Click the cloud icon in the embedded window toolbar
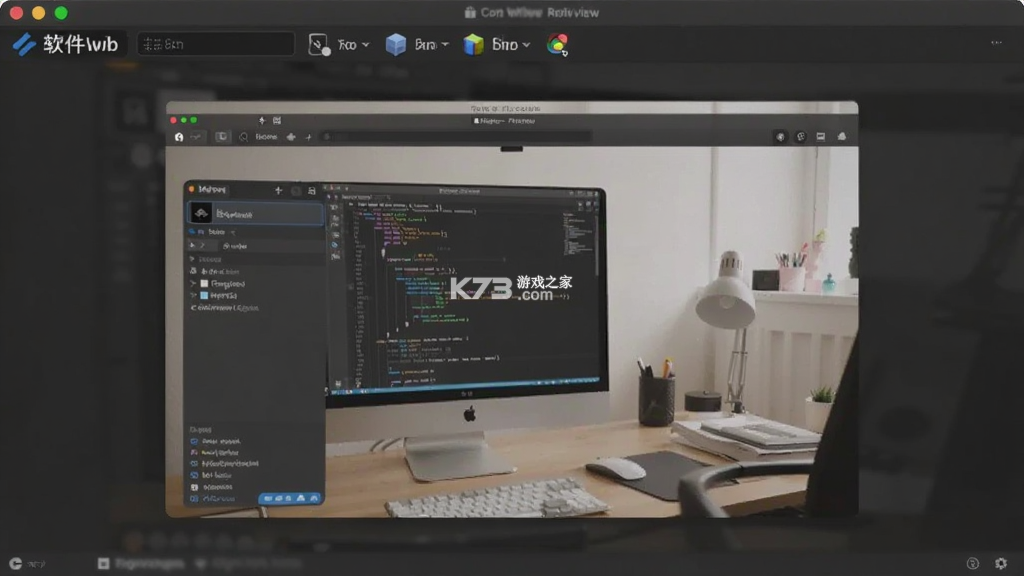This screenshot has width=1024, height=576. click(x=842, y=136)
